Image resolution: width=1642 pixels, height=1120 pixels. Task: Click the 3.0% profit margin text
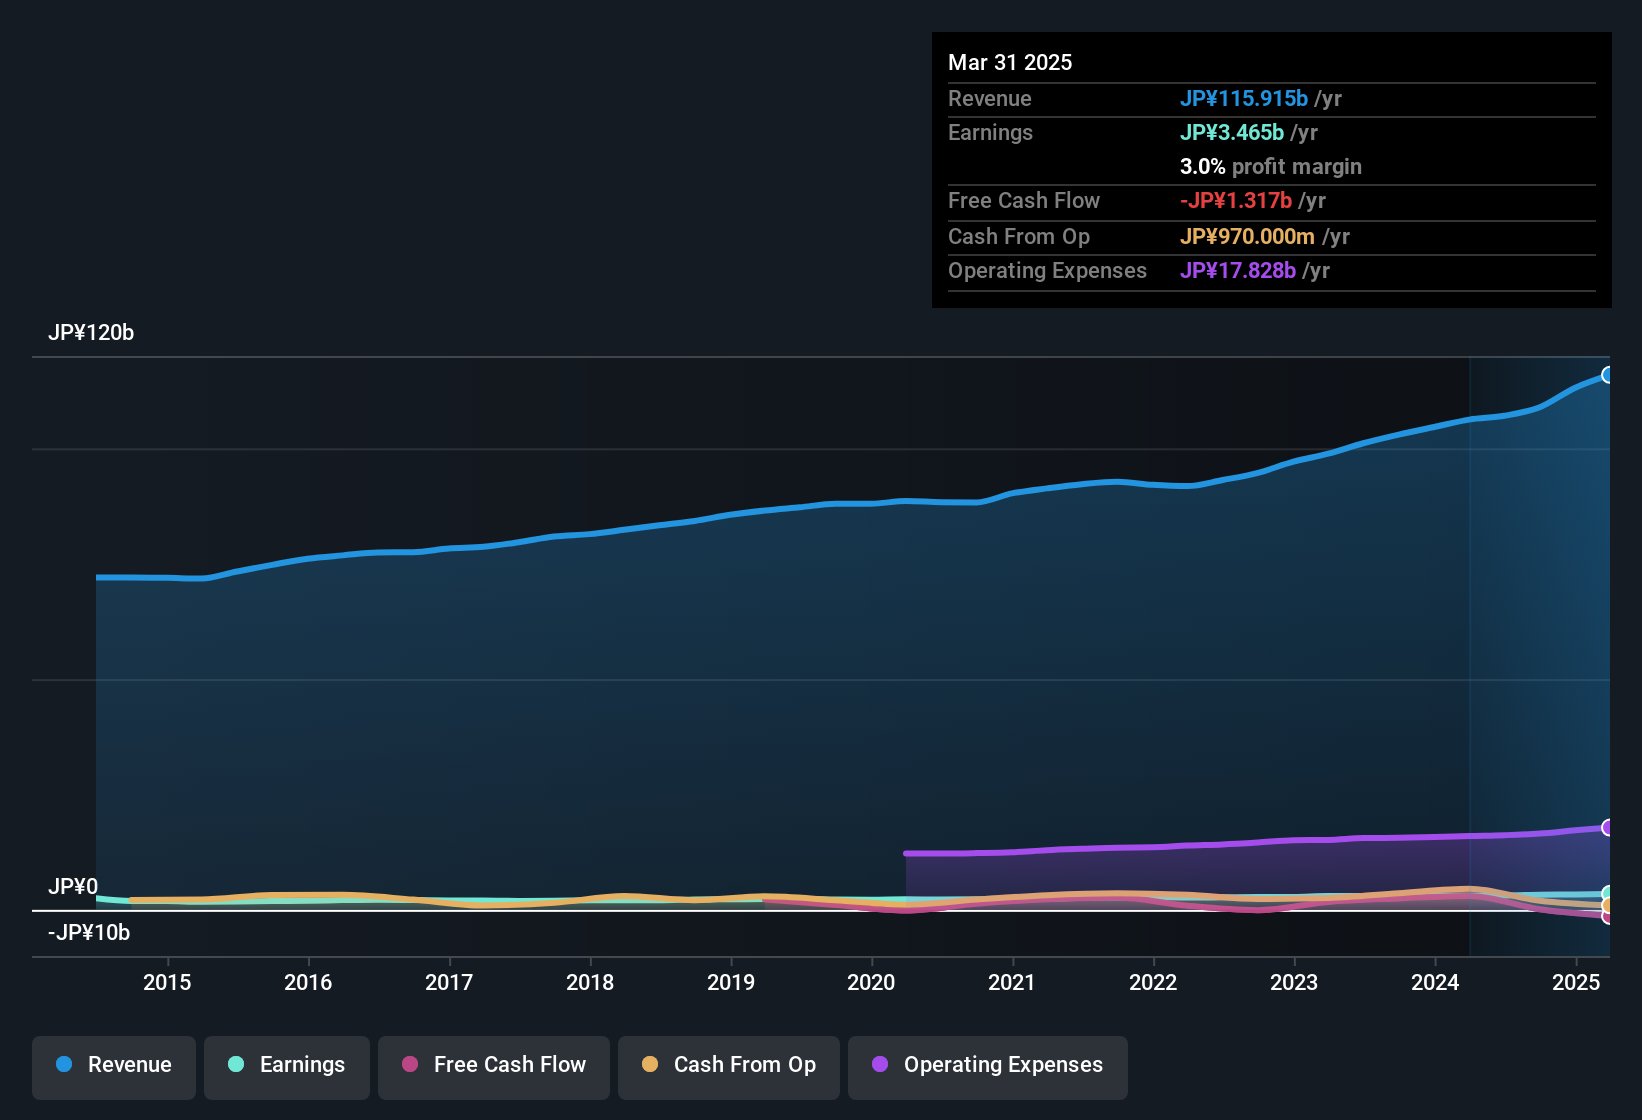(x=1271, y=166)
